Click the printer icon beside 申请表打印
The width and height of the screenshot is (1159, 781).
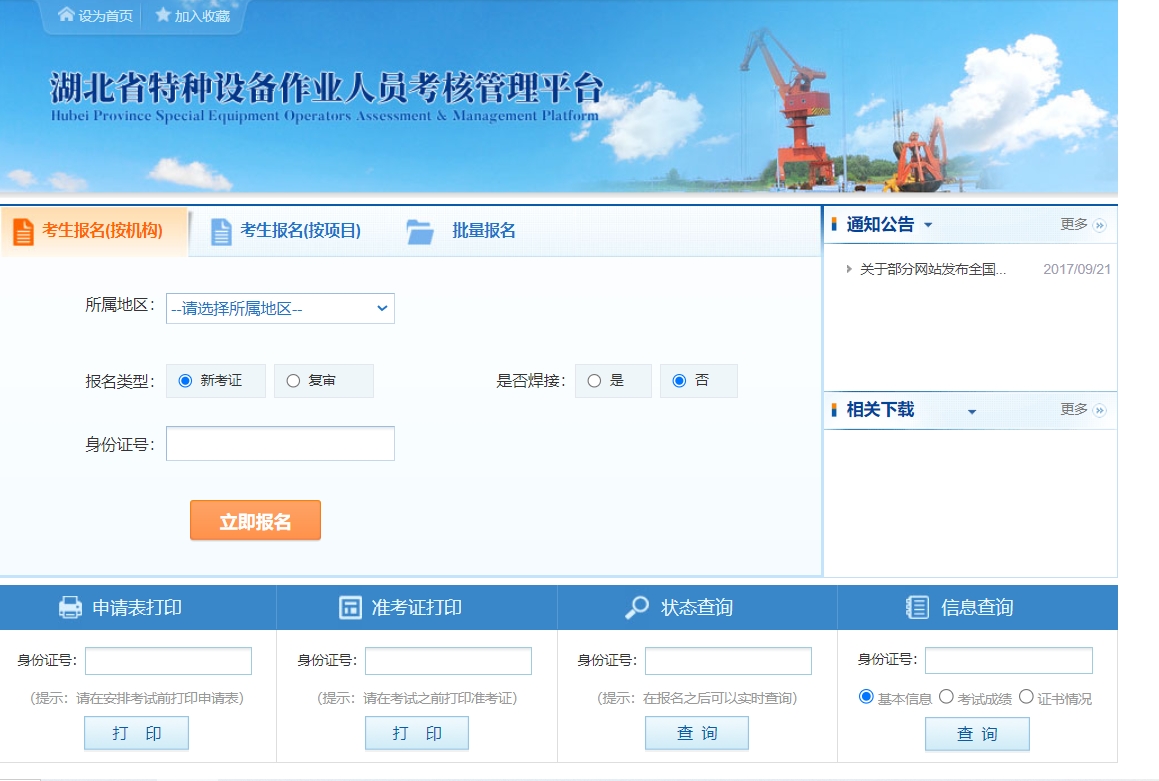point(70,607)
